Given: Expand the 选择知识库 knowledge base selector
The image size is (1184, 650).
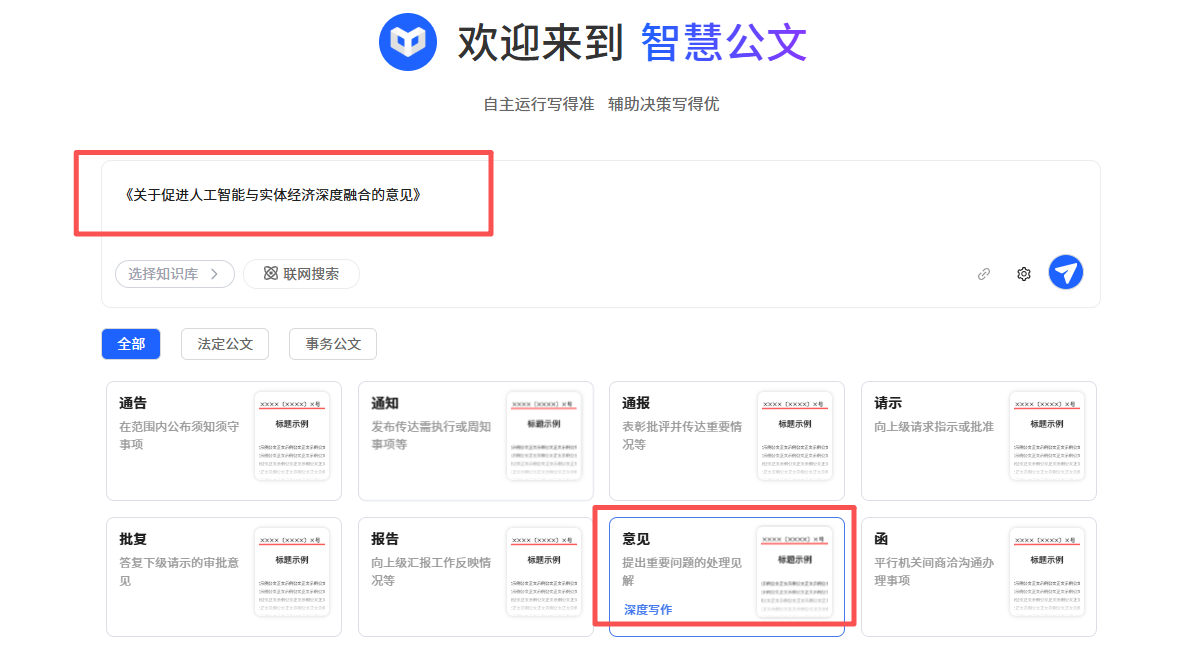Looking at the screenshot, I should [x=174, y=274].
